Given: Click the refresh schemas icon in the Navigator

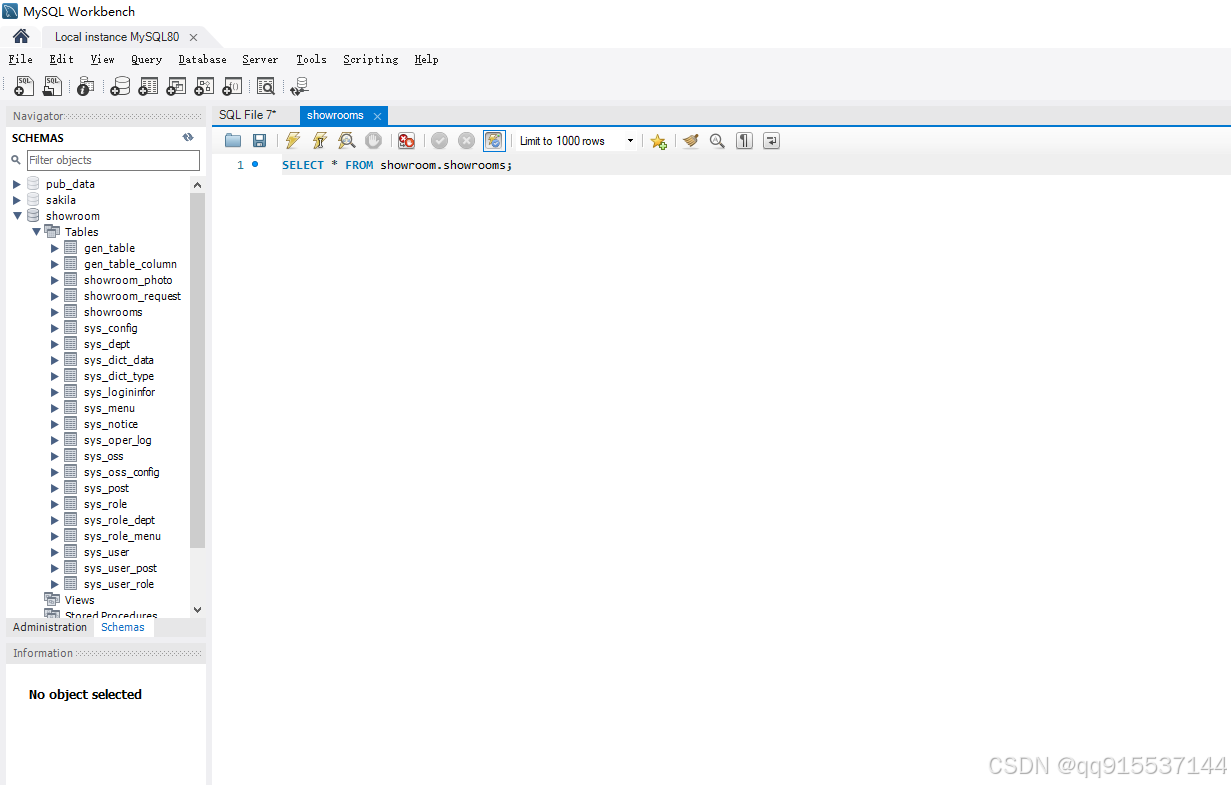Looking at the screenshot, I should pyautogui.click(x=188, y=137).
